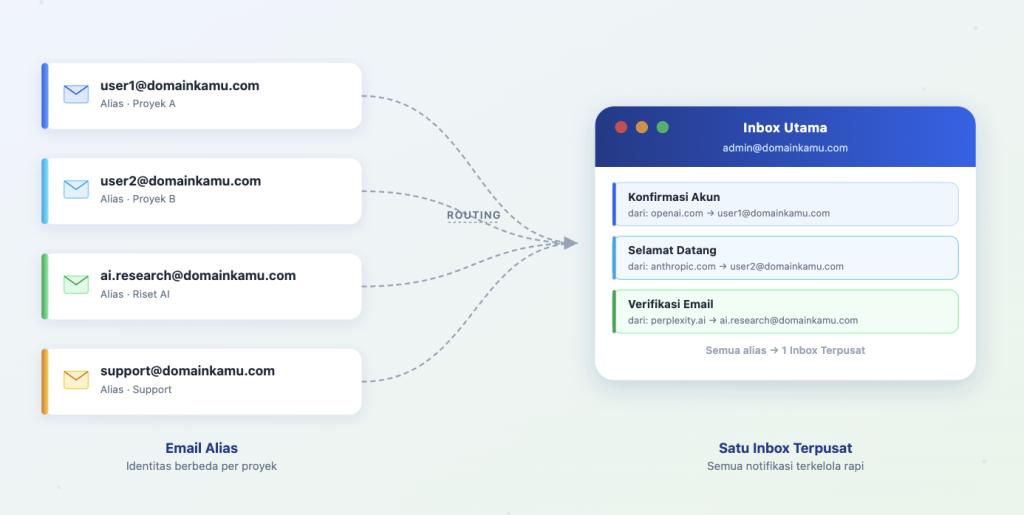The width and height of the screenshot is (1024, 515).
Task: Click the Email Alias heading
Action: pos(202,448)
